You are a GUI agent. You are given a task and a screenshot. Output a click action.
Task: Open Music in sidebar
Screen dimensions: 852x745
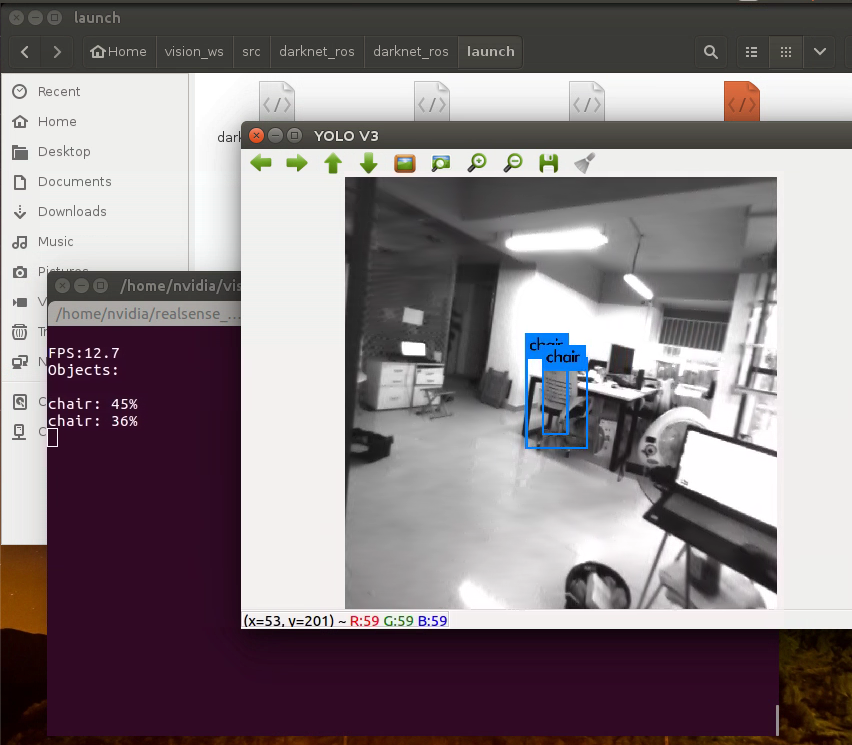point(55,241)
